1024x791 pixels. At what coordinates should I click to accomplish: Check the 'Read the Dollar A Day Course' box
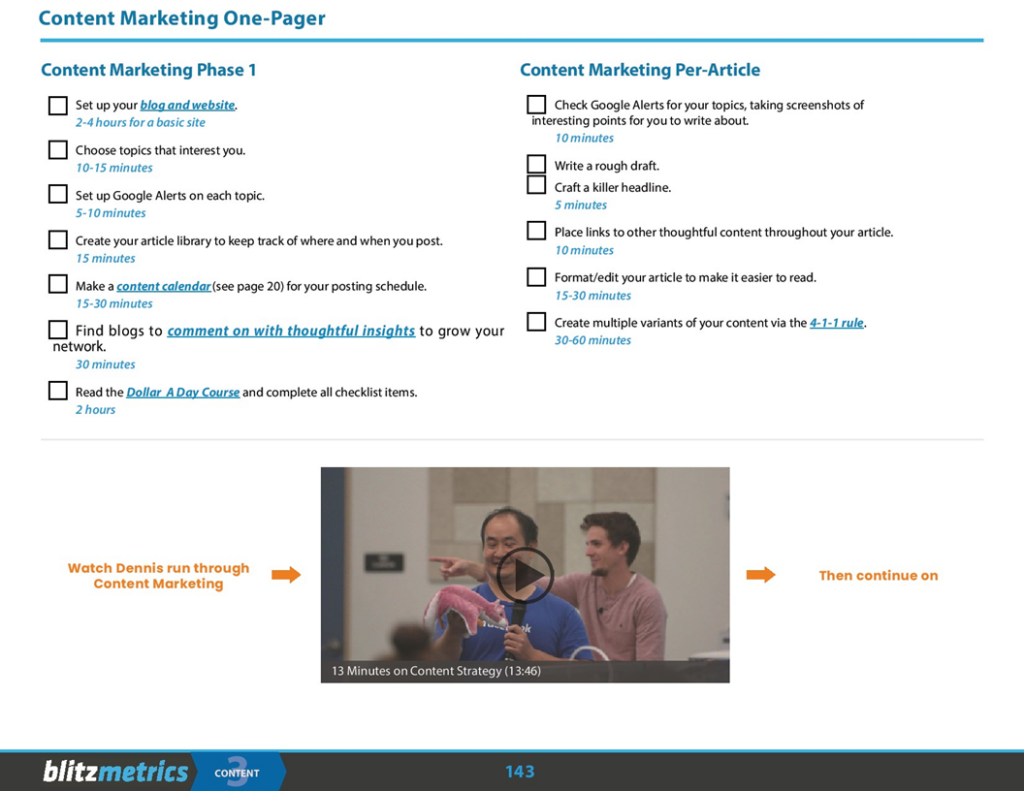(58, 391)
